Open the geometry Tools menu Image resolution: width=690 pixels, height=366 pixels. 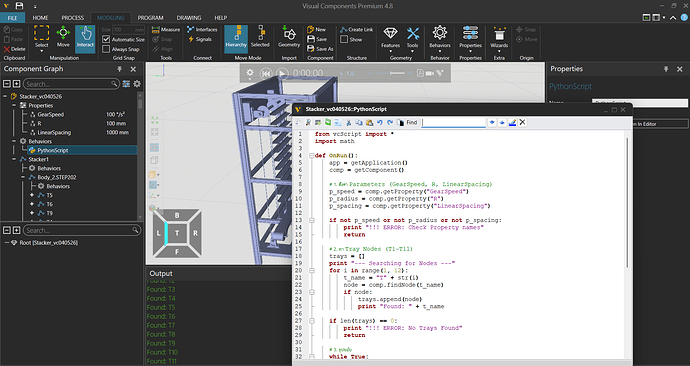click(412, 38)
